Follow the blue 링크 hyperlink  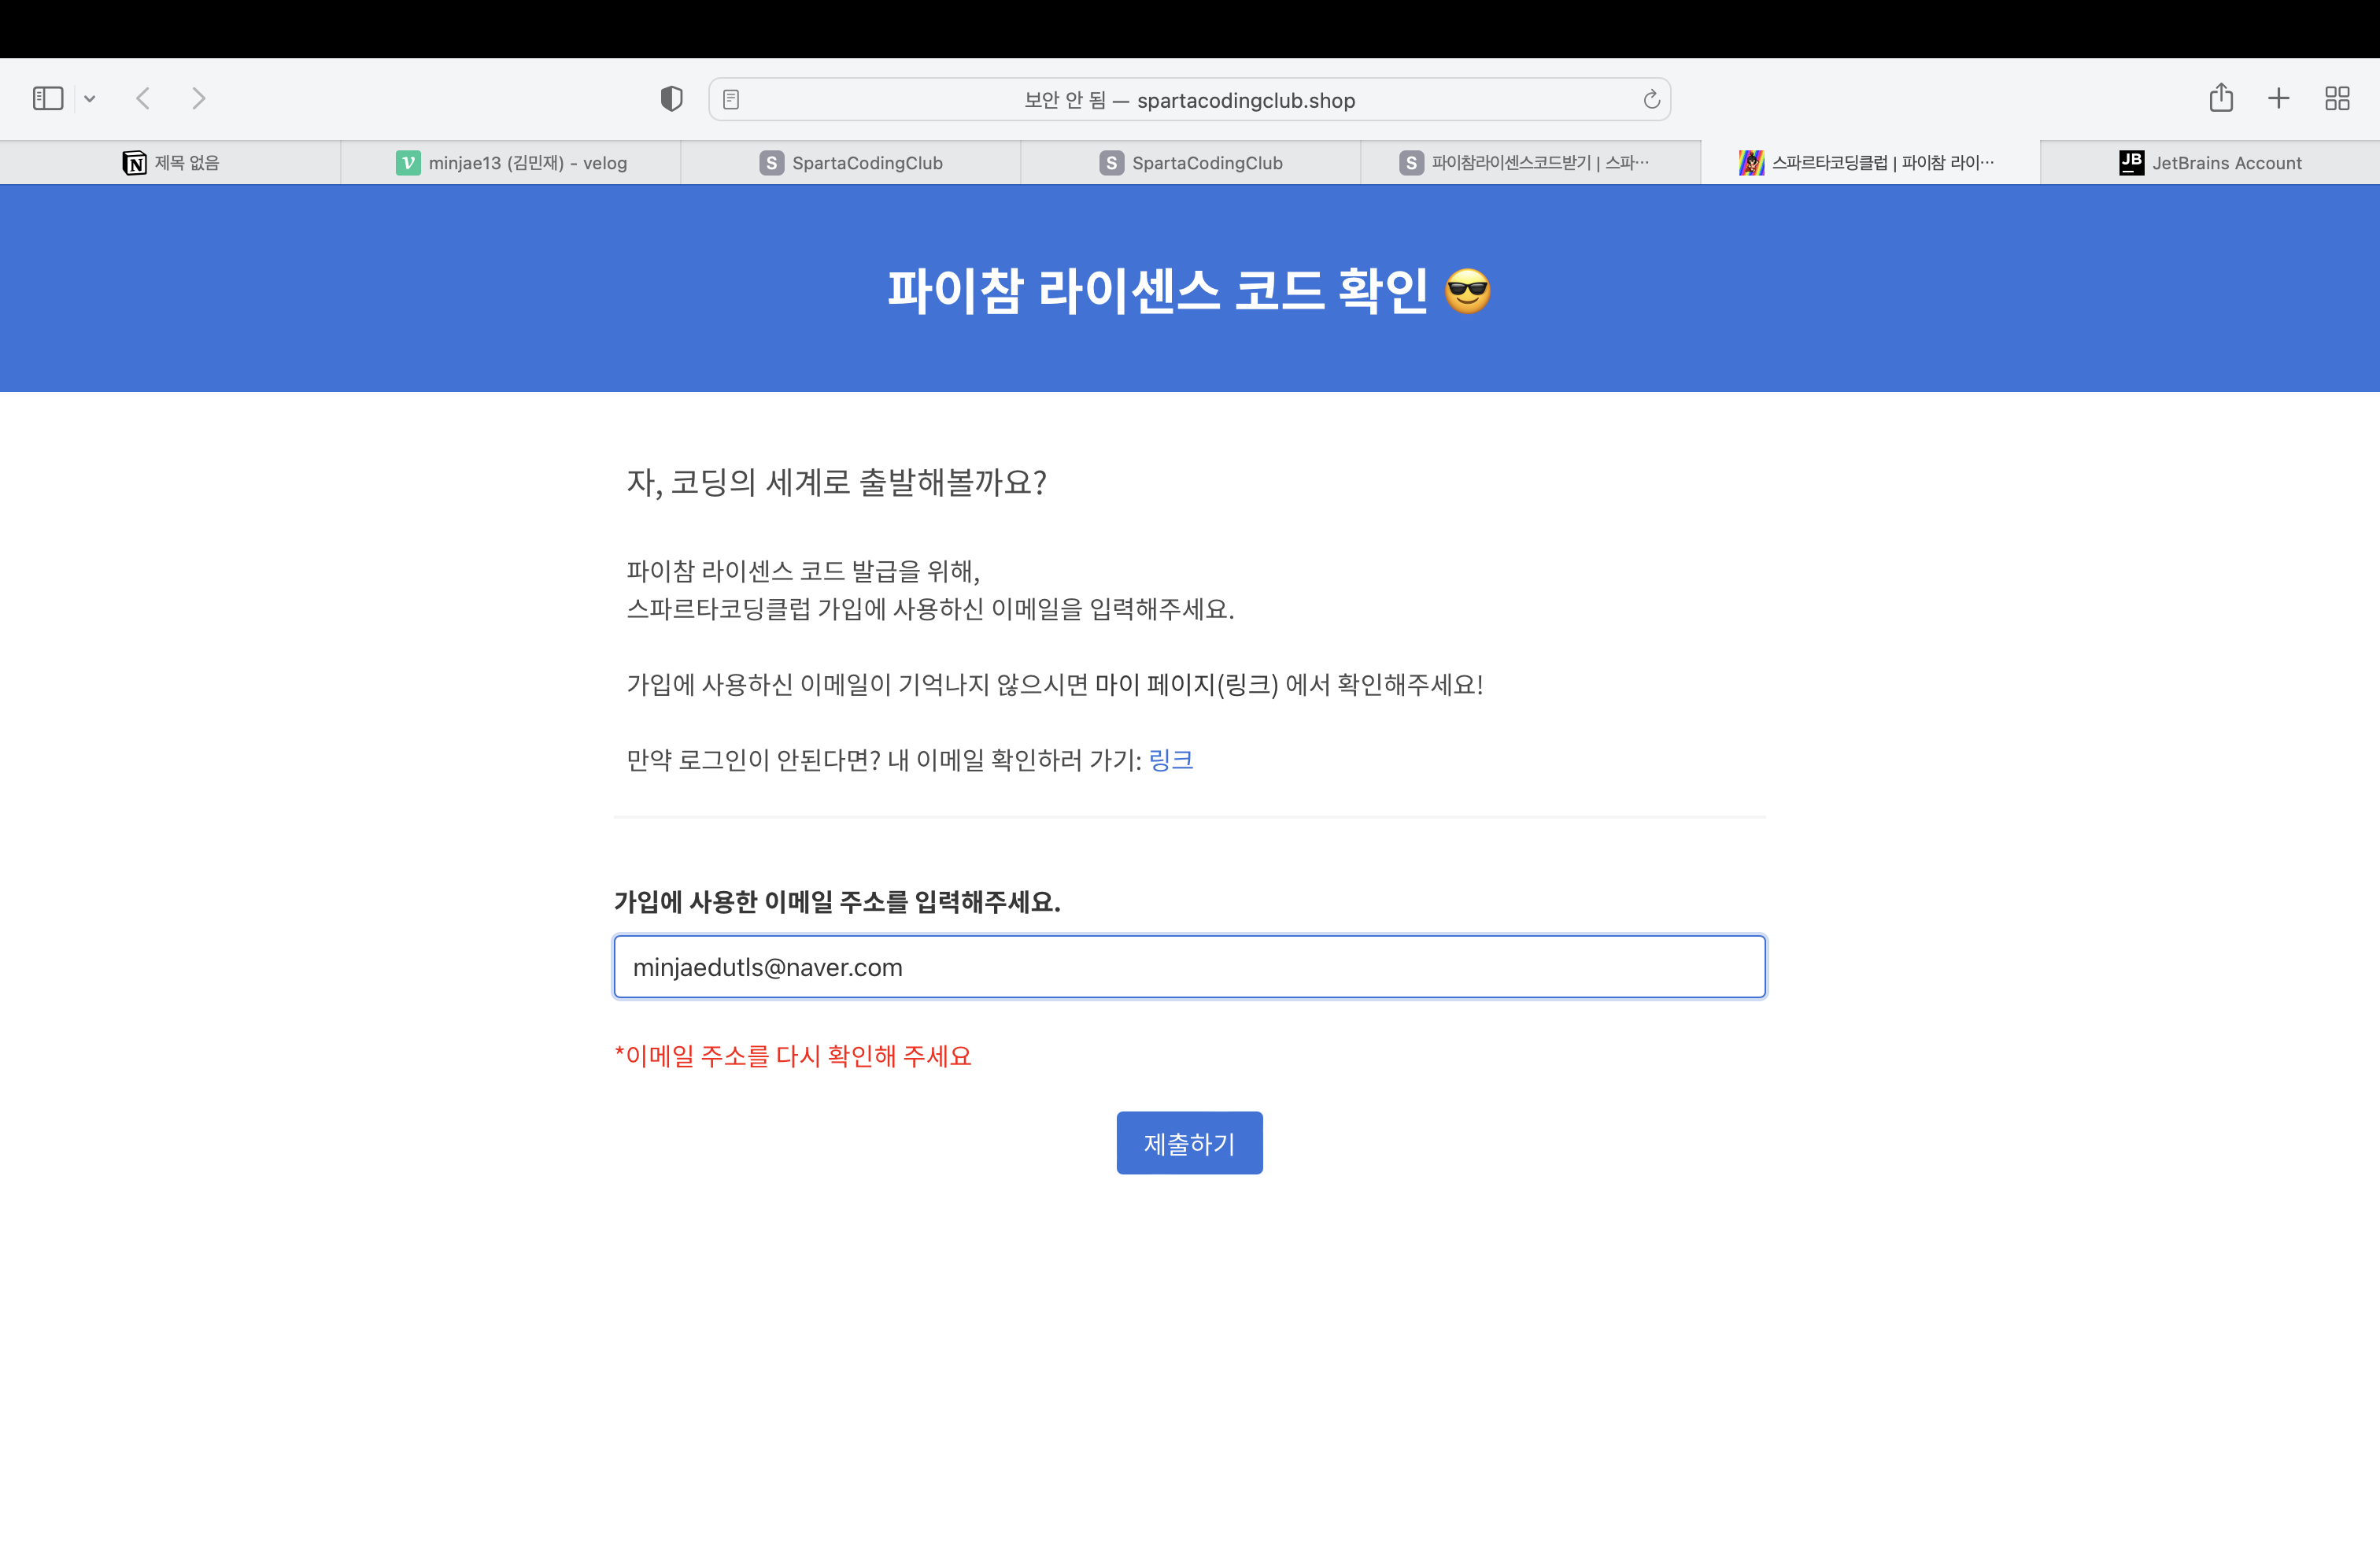(1170, 760)
